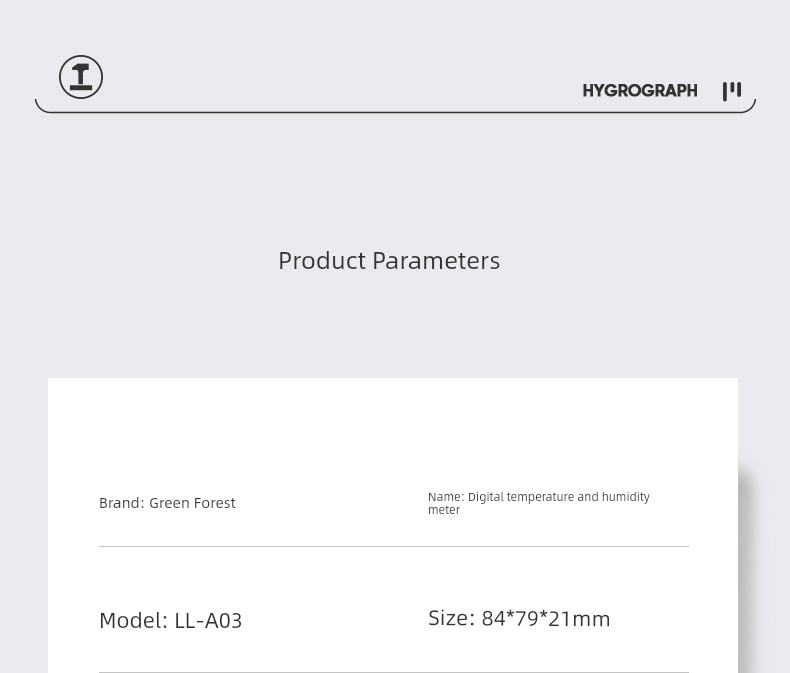
Task: Select the LL-A03 model number
Action: point(208,620)
